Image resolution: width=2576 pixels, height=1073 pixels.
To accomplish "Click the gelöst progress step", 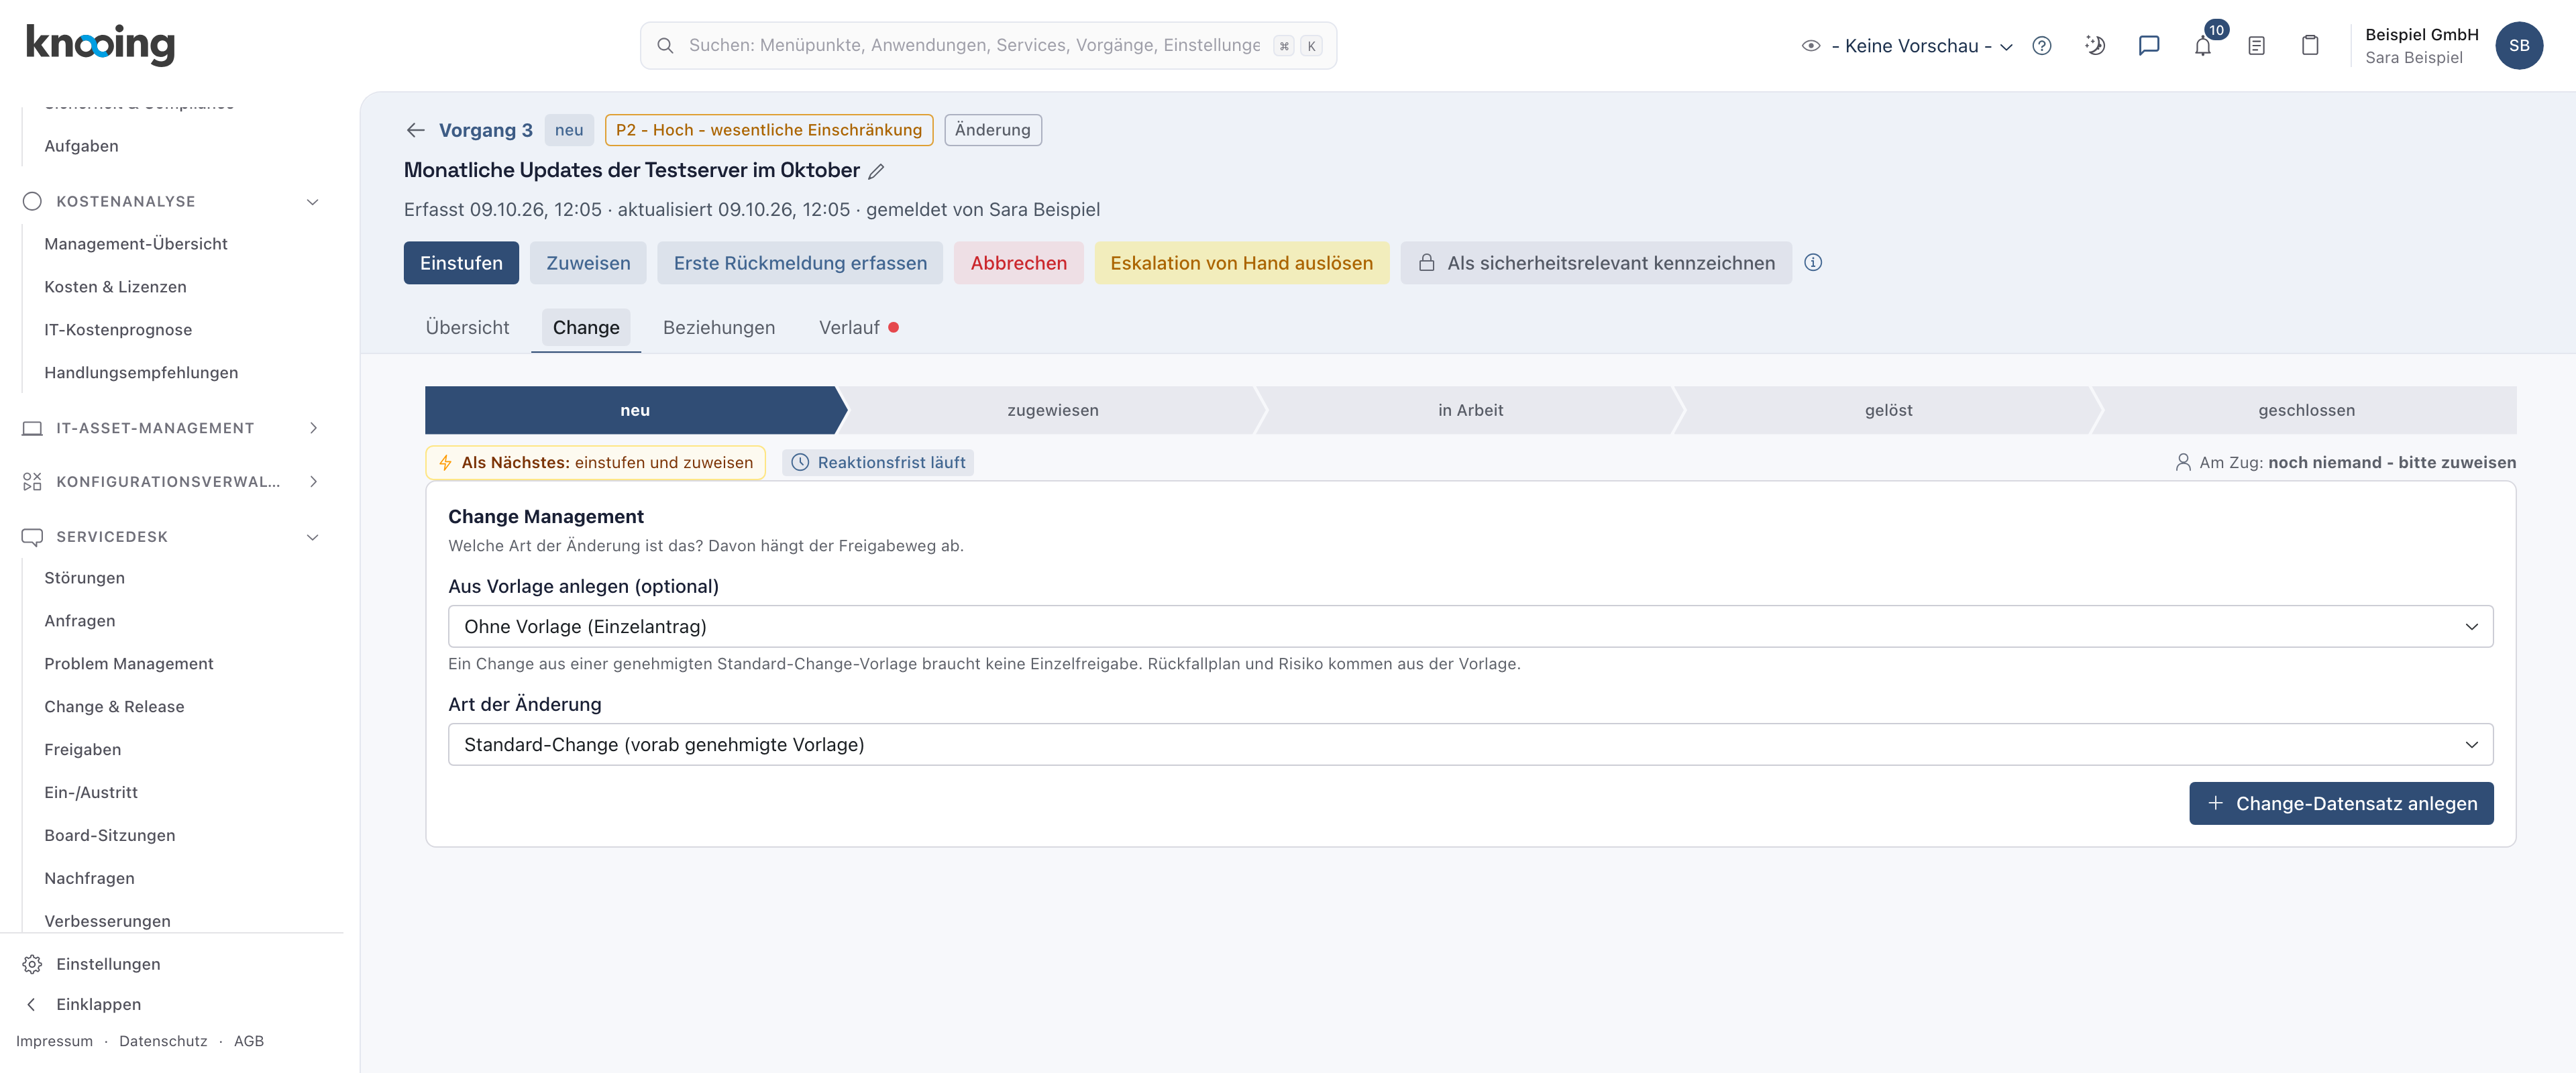I will point(1888,410).
